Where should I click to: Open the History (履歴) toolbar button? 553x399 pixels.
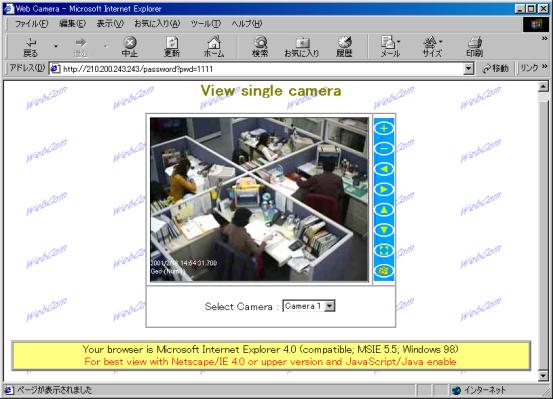[x=344, y=47]
